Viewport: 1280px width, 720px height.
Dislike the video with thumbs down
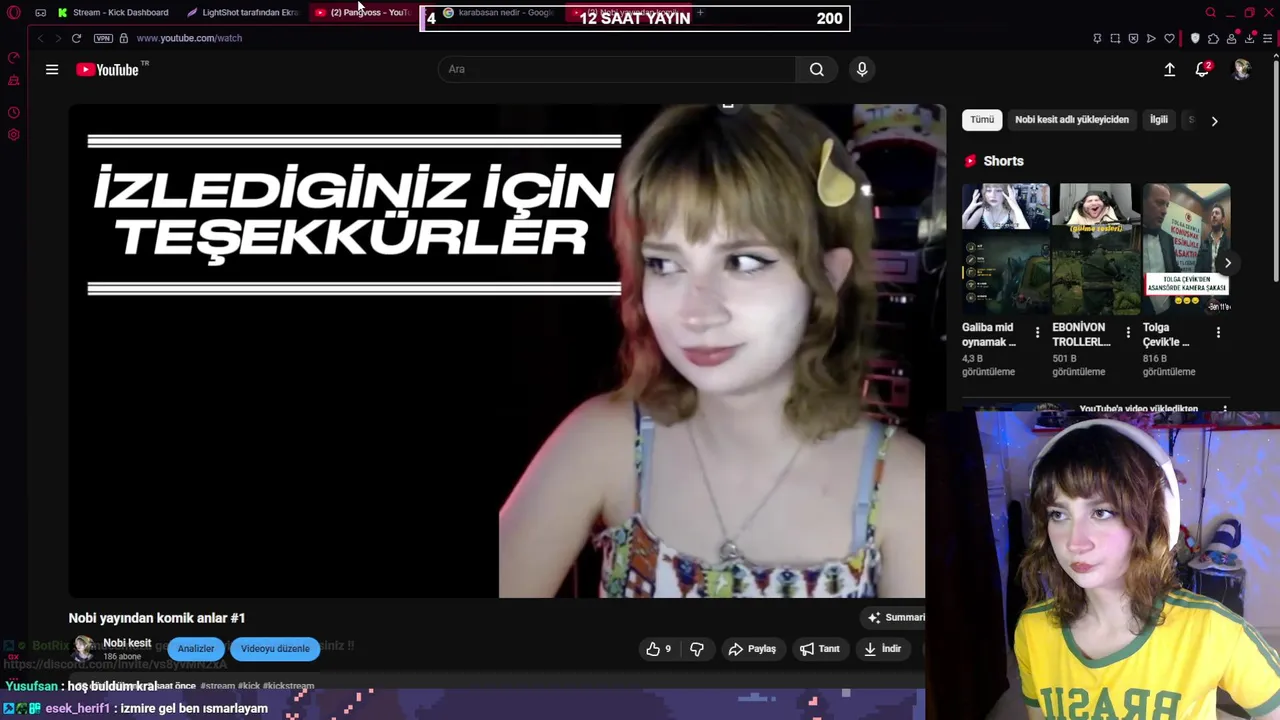coord(697,649)
